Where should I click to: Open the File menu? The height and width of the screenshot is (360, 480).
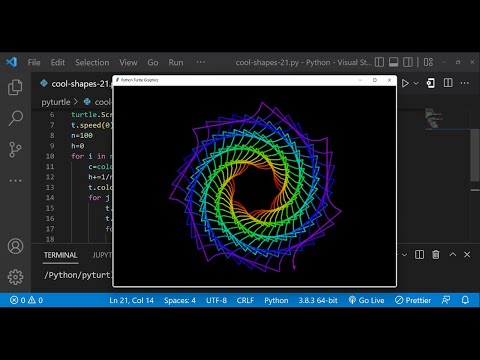34,63
